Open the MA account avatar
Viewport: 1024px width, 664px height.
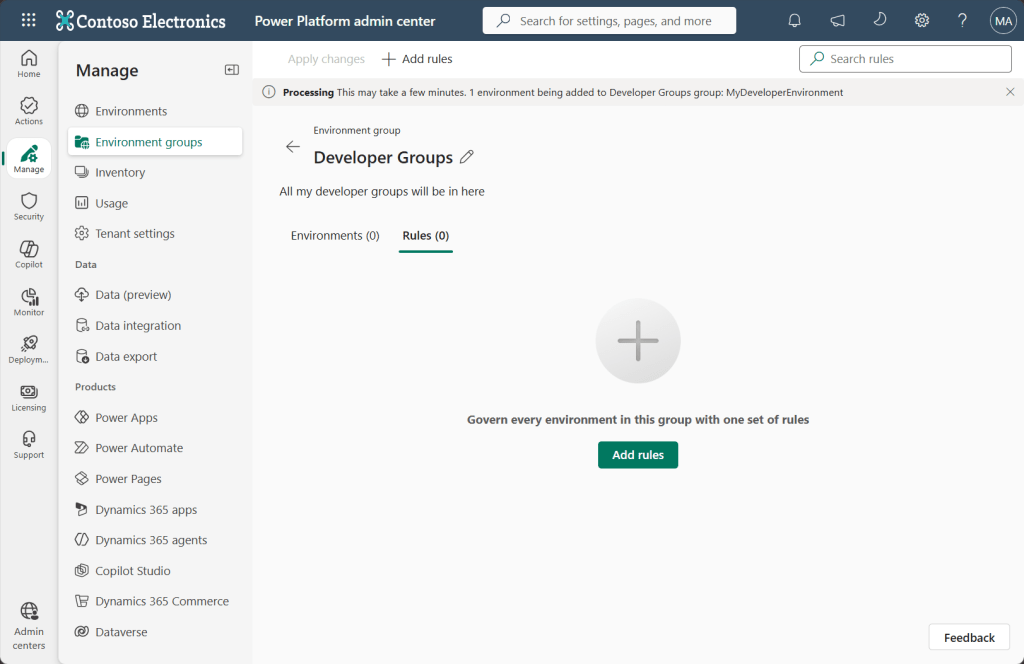pyautogui.click(x=1003, y=21)
